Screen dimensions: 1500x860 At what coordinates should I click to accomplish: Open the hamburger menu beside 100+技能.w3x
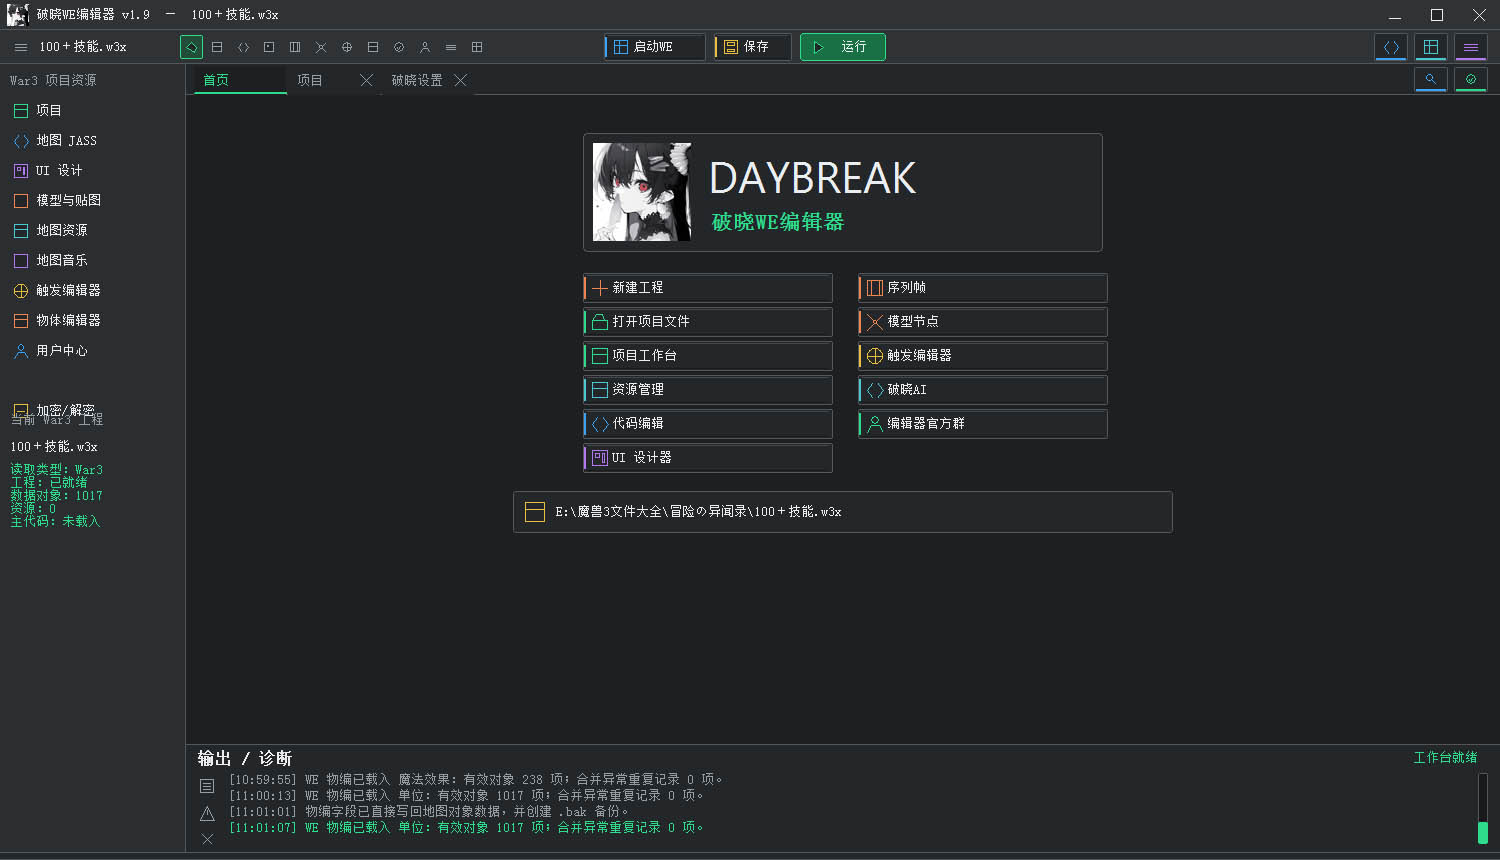coord(21,47)
